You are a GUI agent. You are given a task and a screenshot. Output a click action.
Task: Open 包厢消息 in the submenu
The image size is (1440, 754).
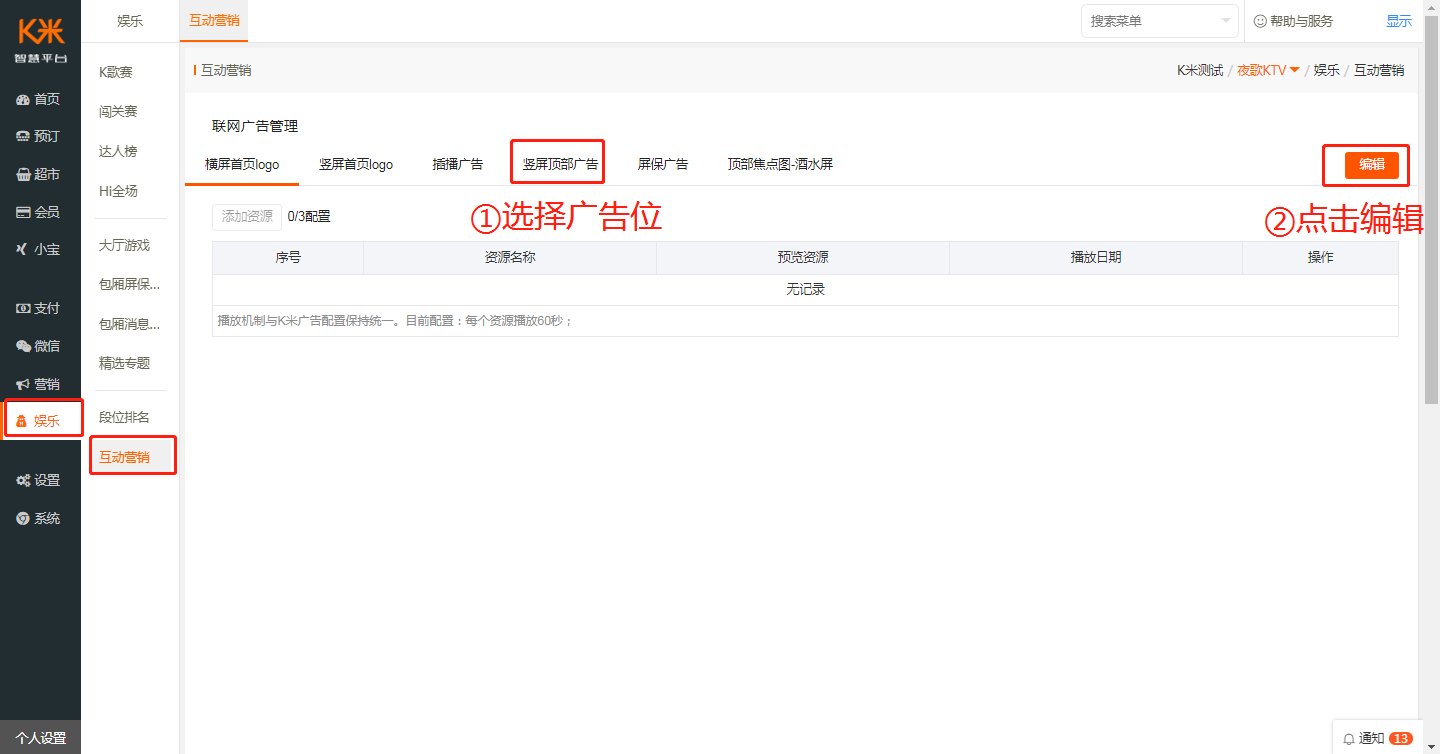click(x=130, y=324)
